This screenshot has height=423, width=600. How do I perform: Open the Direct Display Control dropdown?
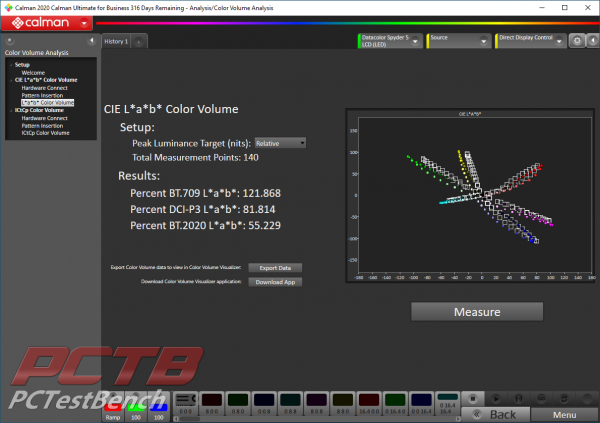coord(559,41)
